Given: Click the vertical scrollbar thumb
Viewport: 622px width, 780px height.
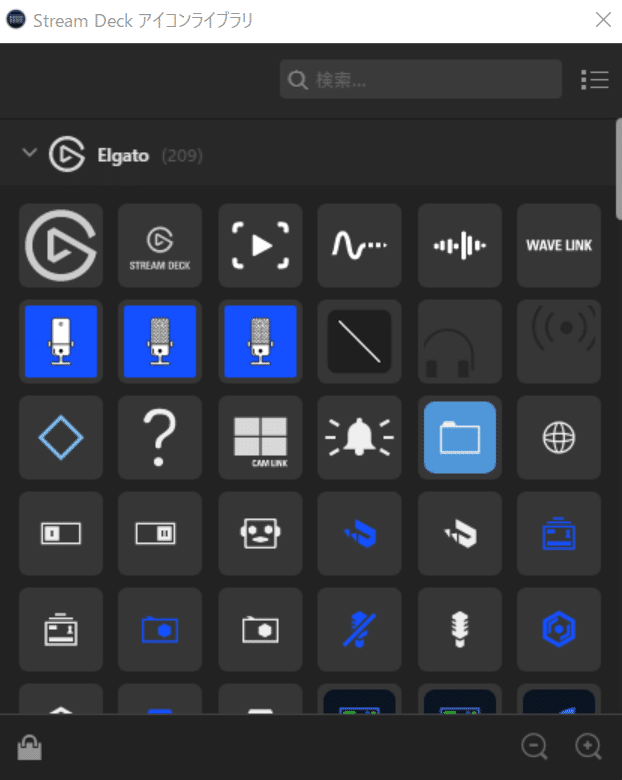Looking at the screenshot, I should tap(619, 169).
